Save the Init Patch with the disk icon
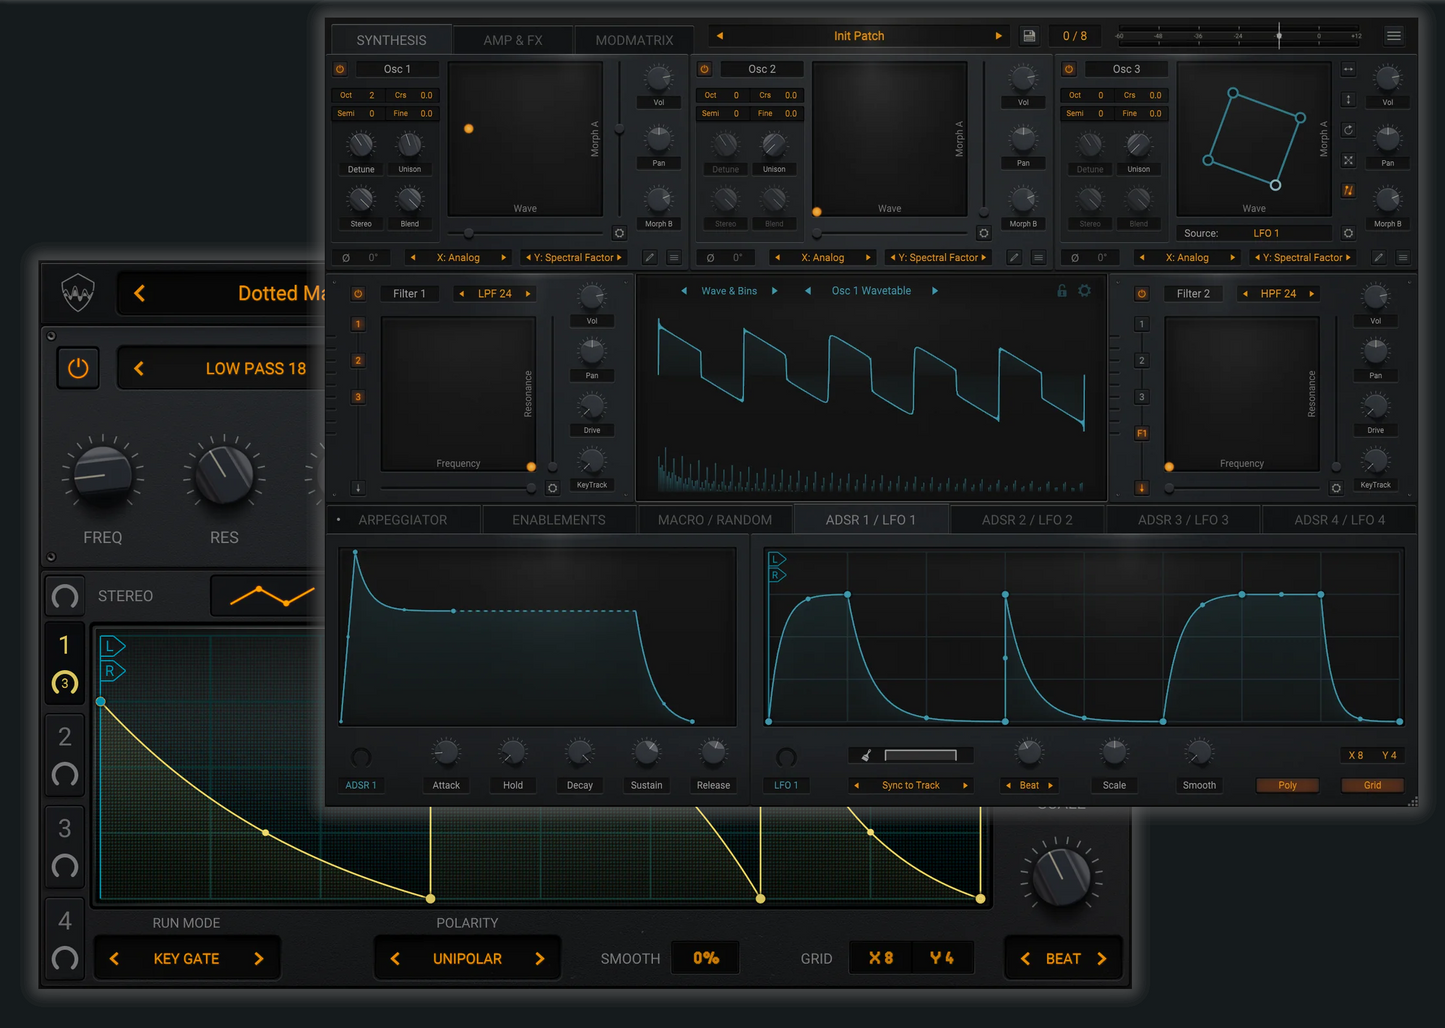This screenshot has width=1445, height=1028. tap(1028, 36)
